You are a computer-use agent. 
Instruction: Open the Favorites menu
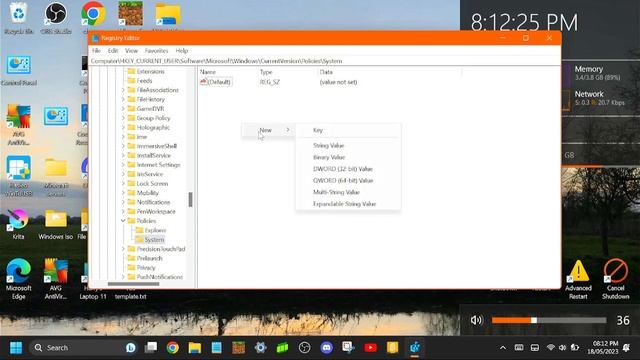point(156,51)
